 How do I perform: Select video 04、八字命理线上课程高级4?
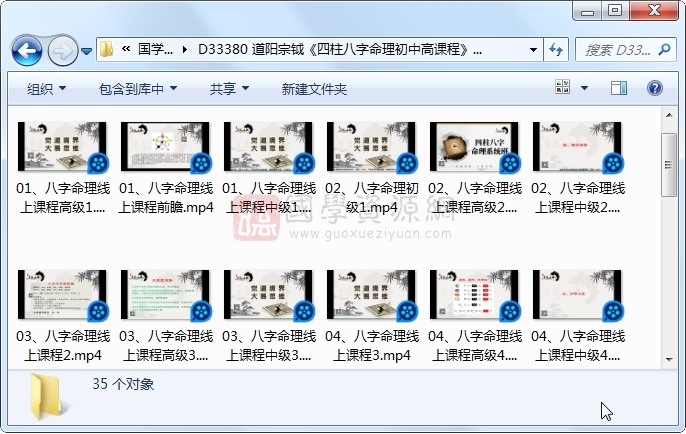[x=475, y=316]
